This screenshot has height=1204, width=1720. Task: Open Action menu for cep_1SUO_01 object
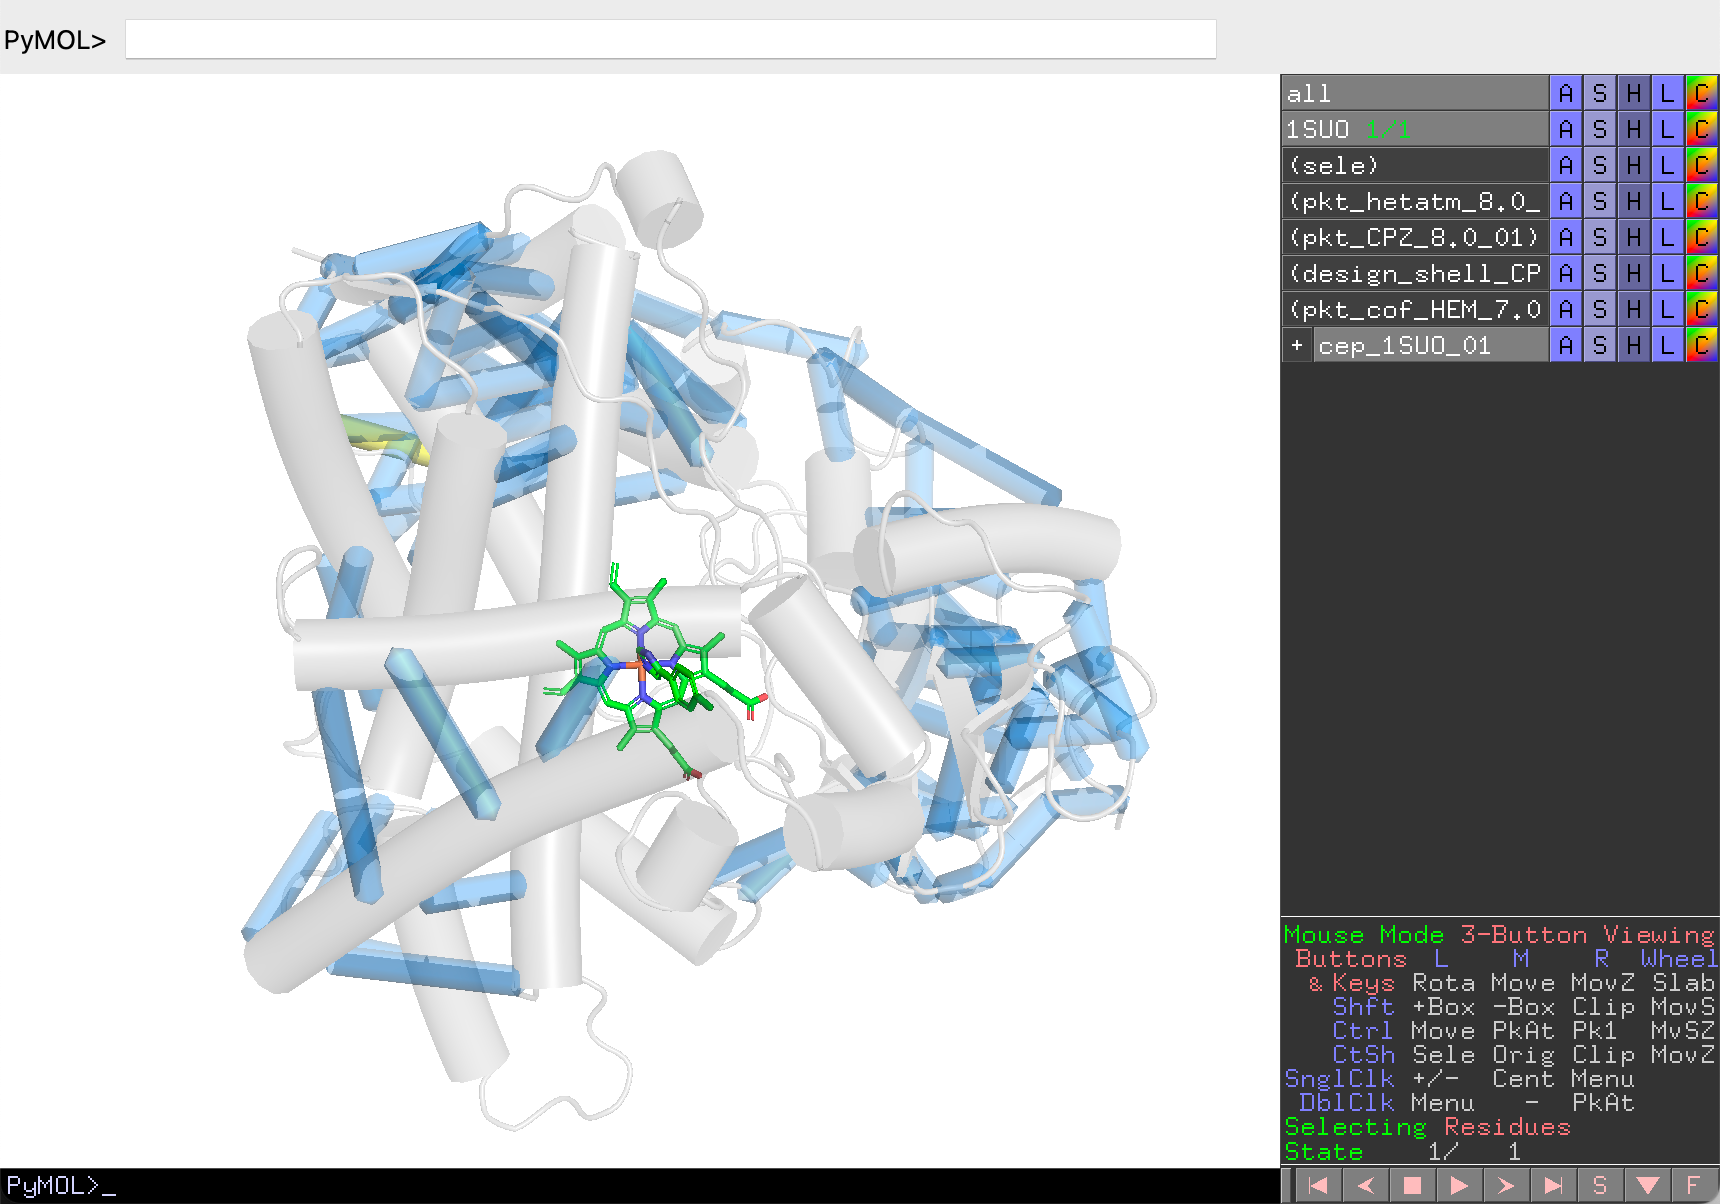tap(1566, 345)
